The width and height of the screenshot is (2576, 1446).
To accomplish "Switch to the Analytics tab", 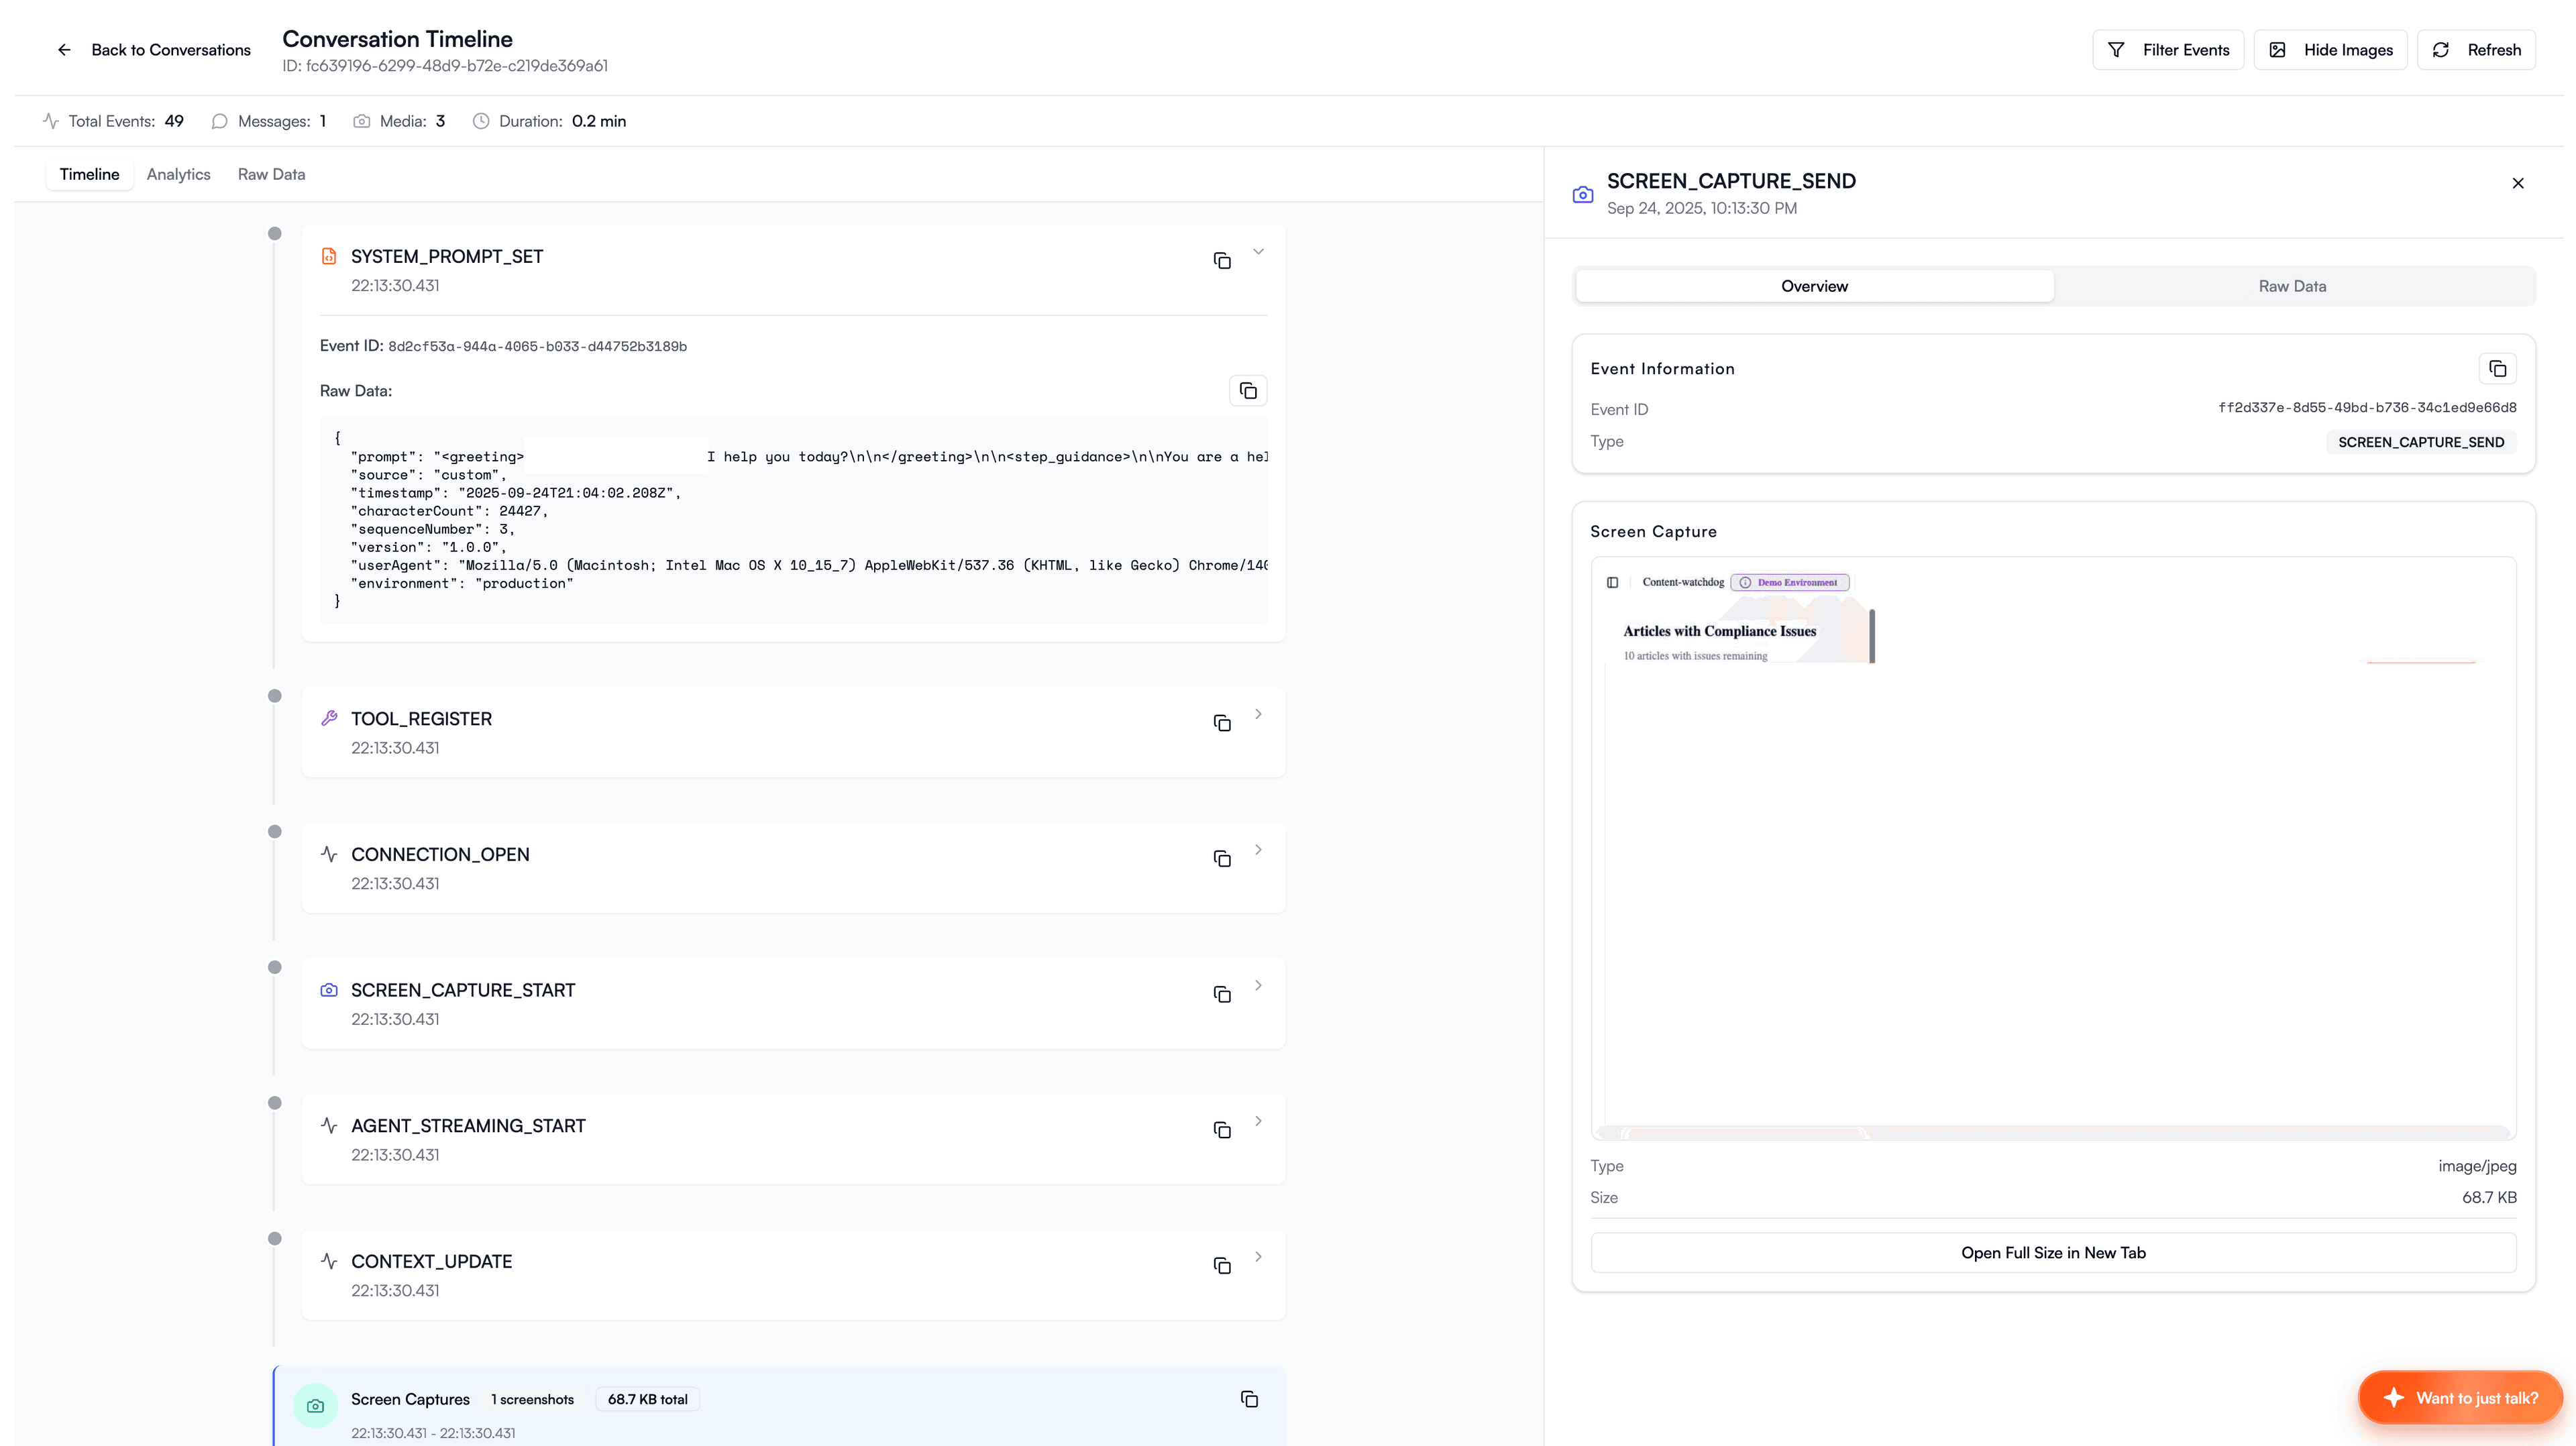I will [178, 174].
